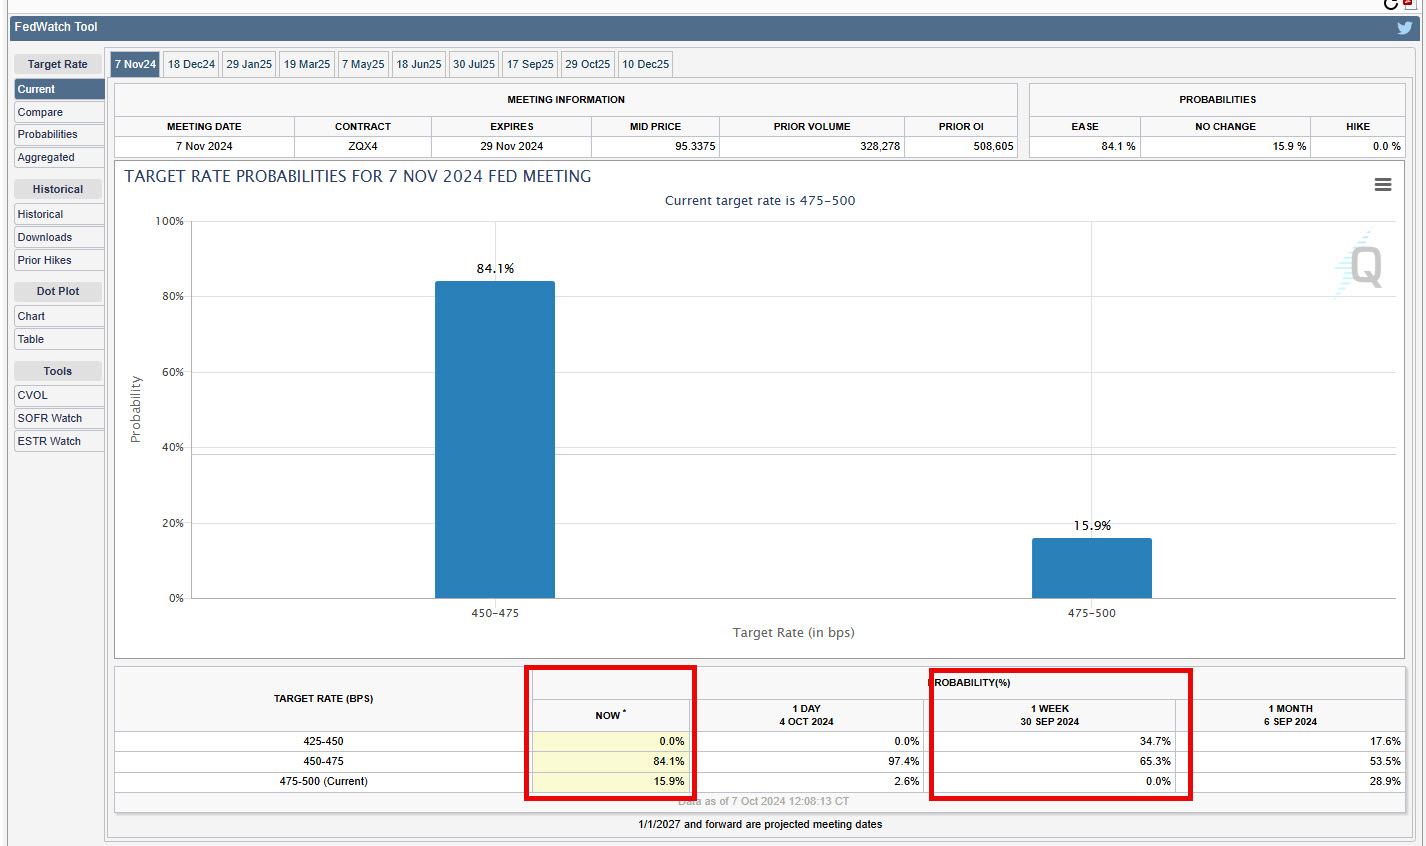The width and height of the screenshot is (1426, 846).
Task: Click the 475-500 blue probability bar
Action: 1092,568
